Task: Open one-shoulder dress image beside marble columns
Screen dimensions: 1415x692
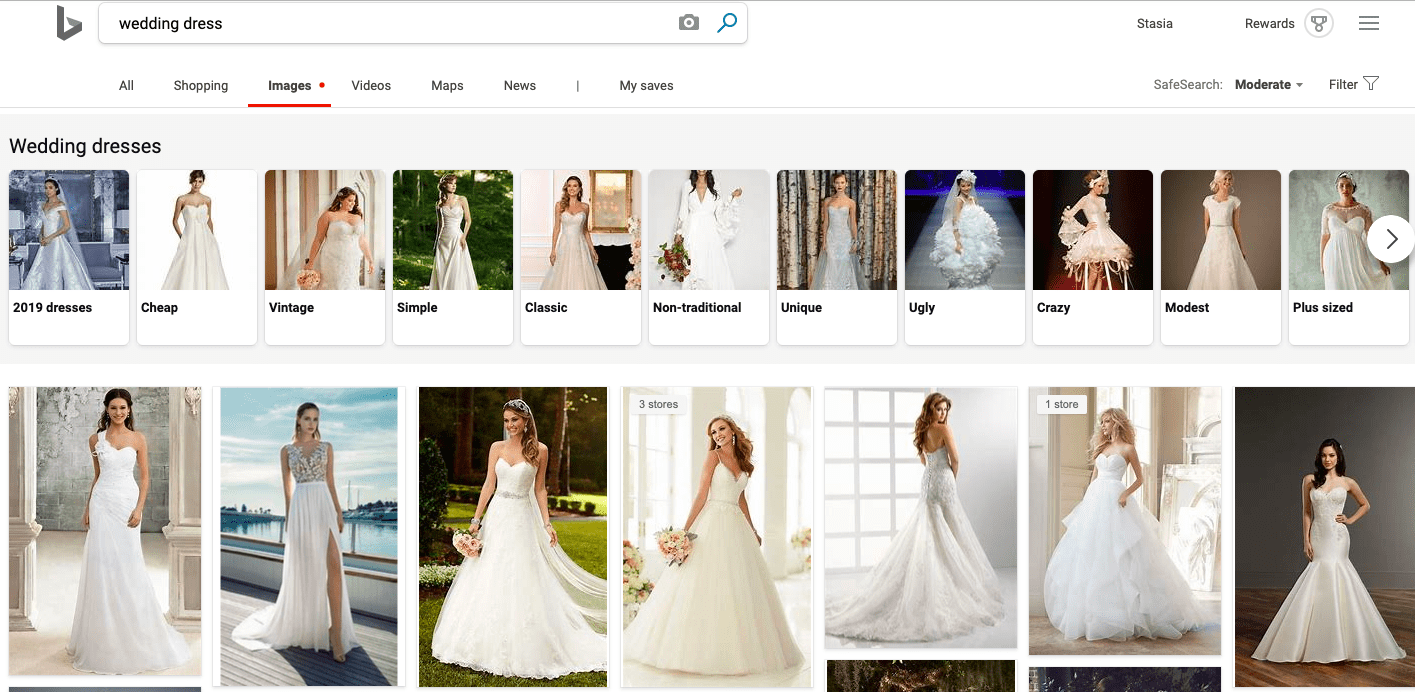Action: coord(105,531)
